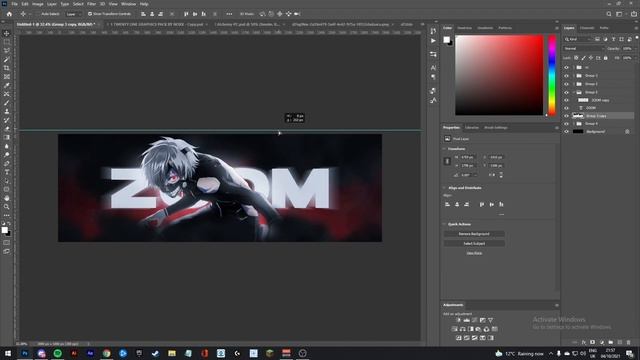Click the type layer filter icon in Layers
Image resolution: width=640 pixels, height=360 pixels.
pyautogui.click(x=613, y=39)
